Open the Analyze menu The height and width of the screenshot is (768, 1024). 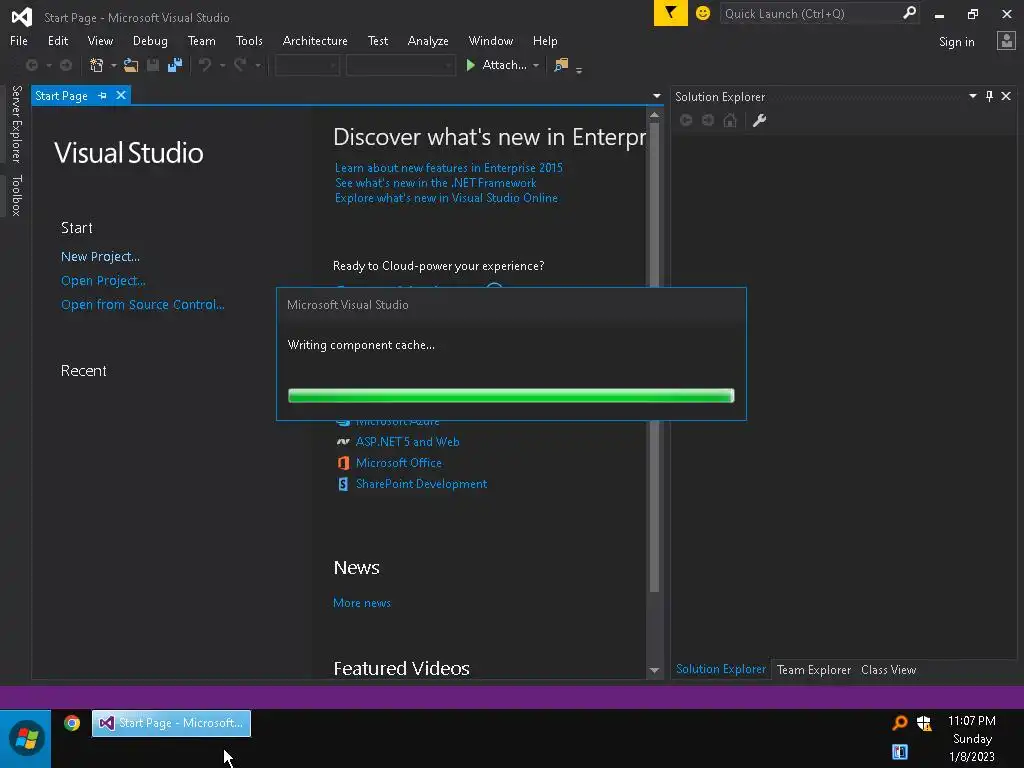[x=428, y=40]
